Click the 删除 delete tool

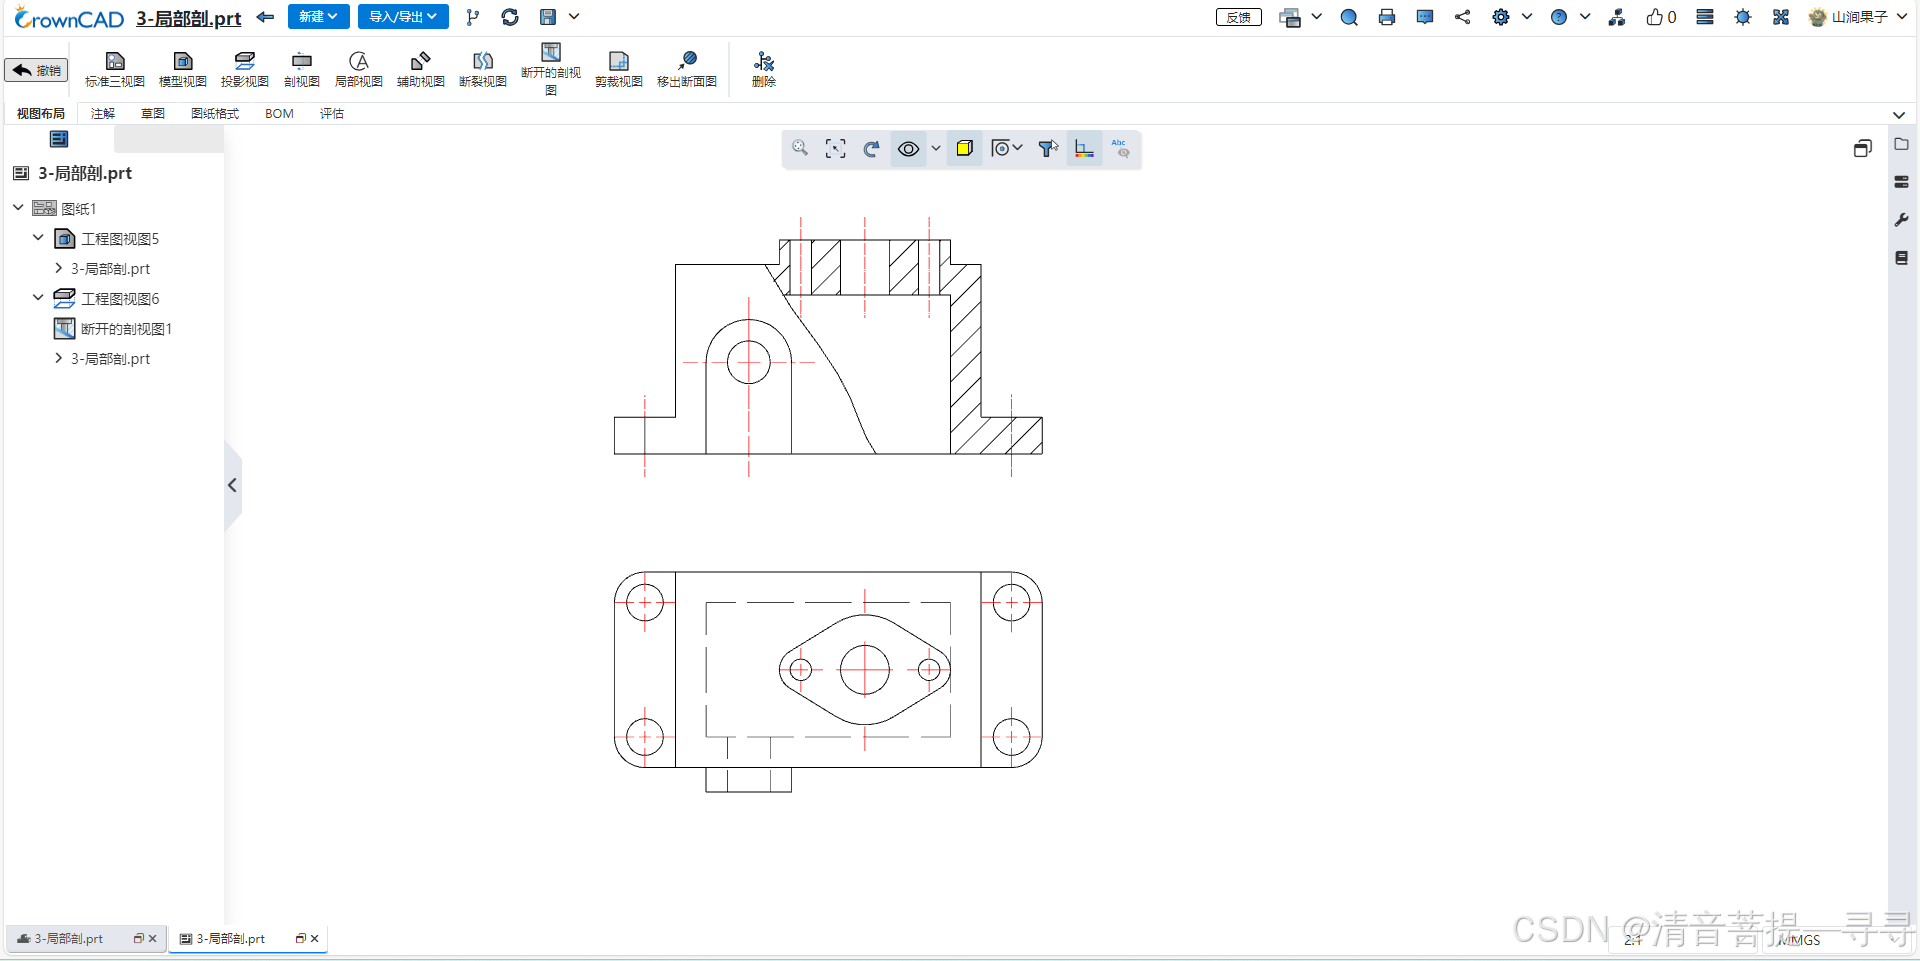point(764,70)
